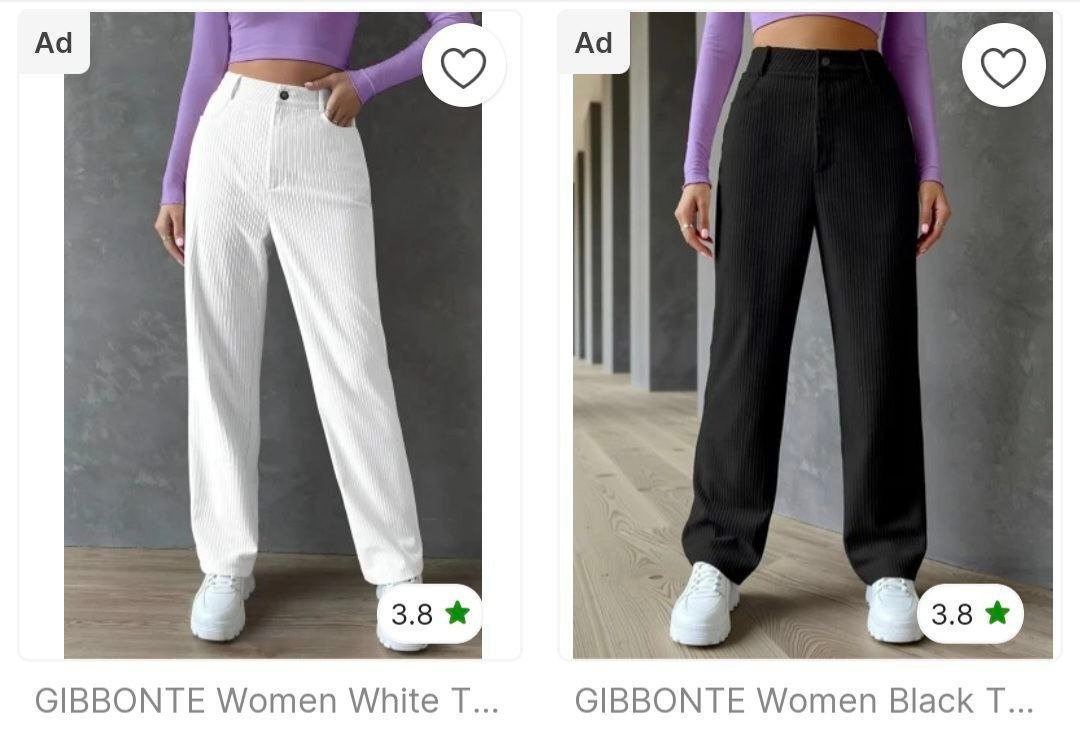
Task: Click the green star on black trousers rating
Action: 997,612
